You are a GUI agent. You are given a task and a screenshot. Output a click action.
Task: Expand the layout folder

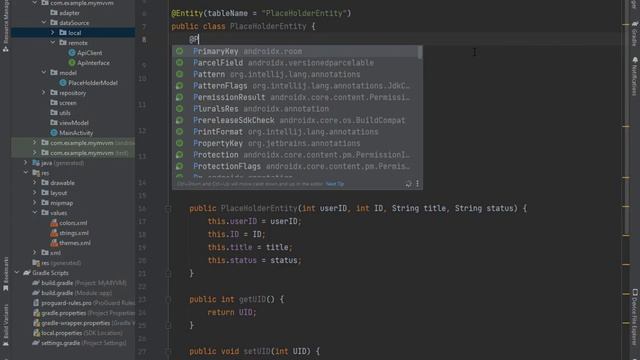tap(35, 193)
